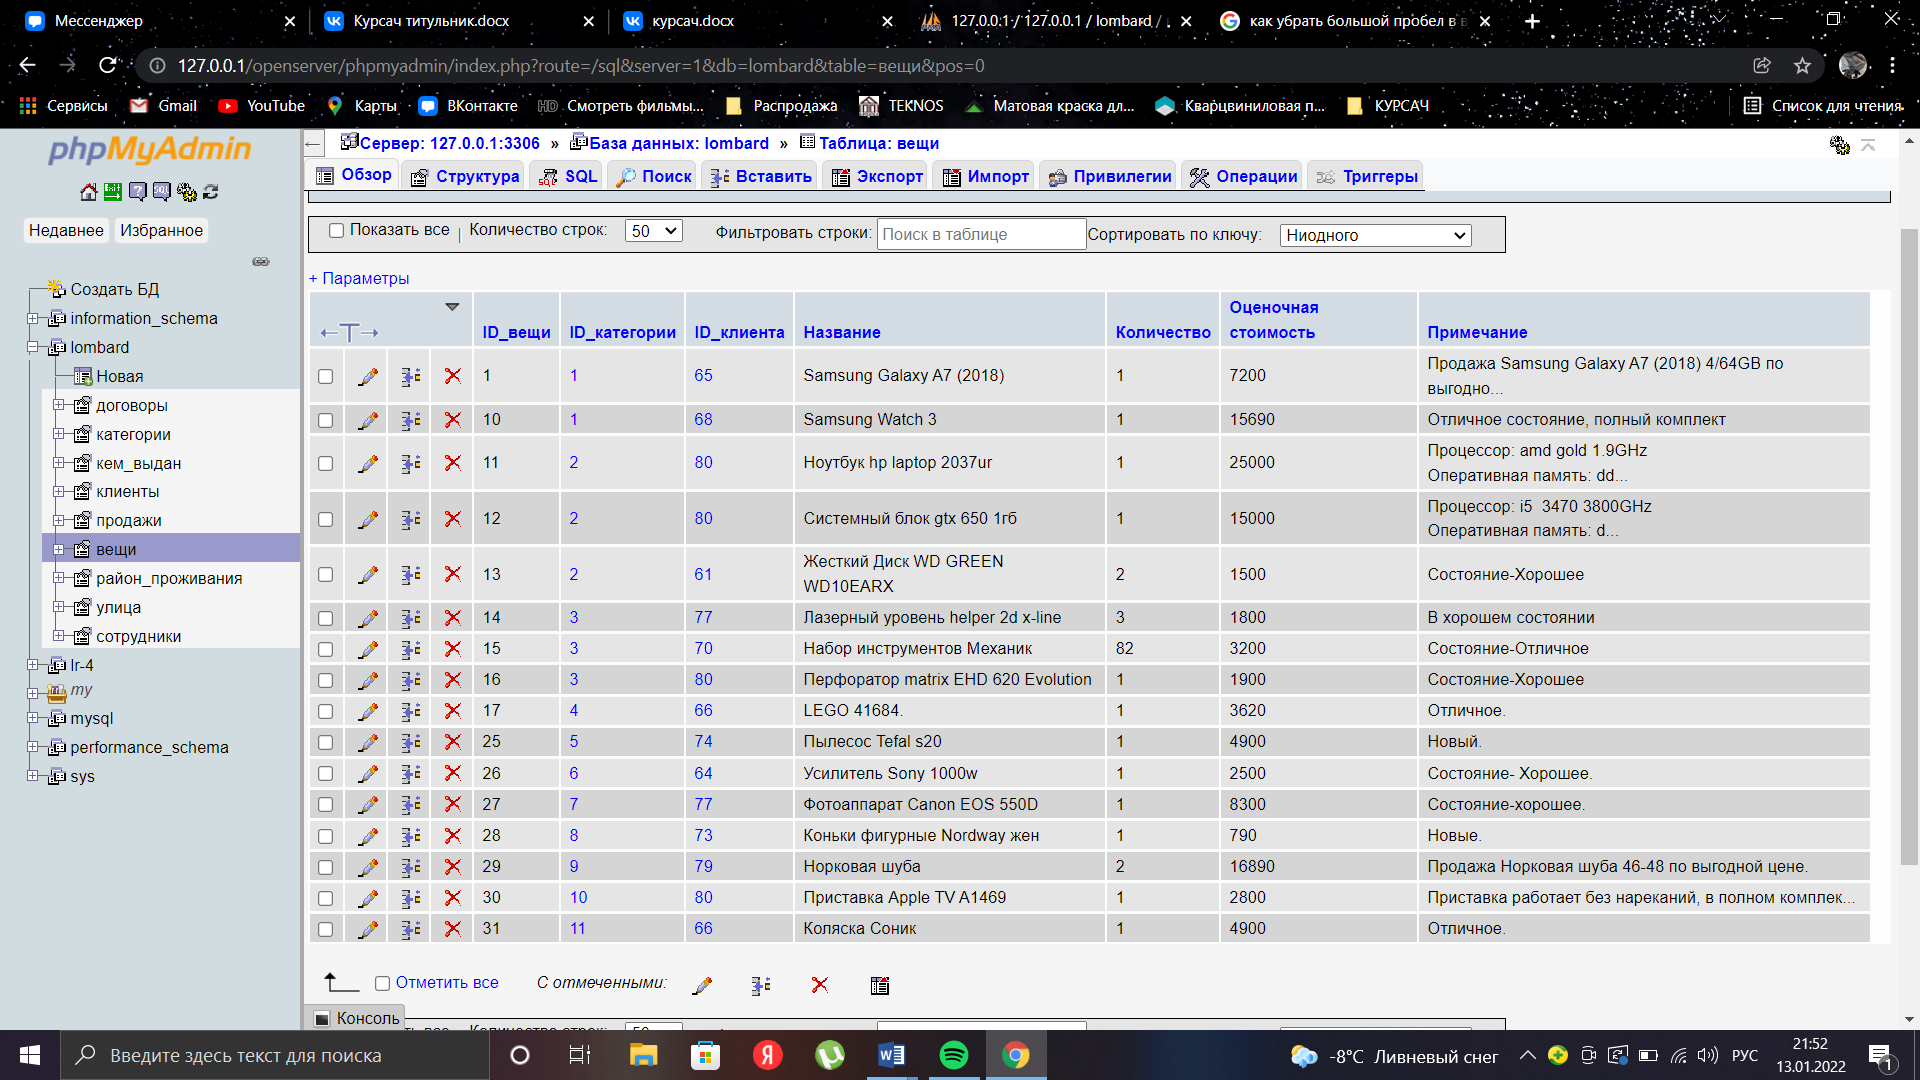Open Yandex browser from the taskbar
This screenshot has height=1080, width=1920.
[x=768, y=1055]
